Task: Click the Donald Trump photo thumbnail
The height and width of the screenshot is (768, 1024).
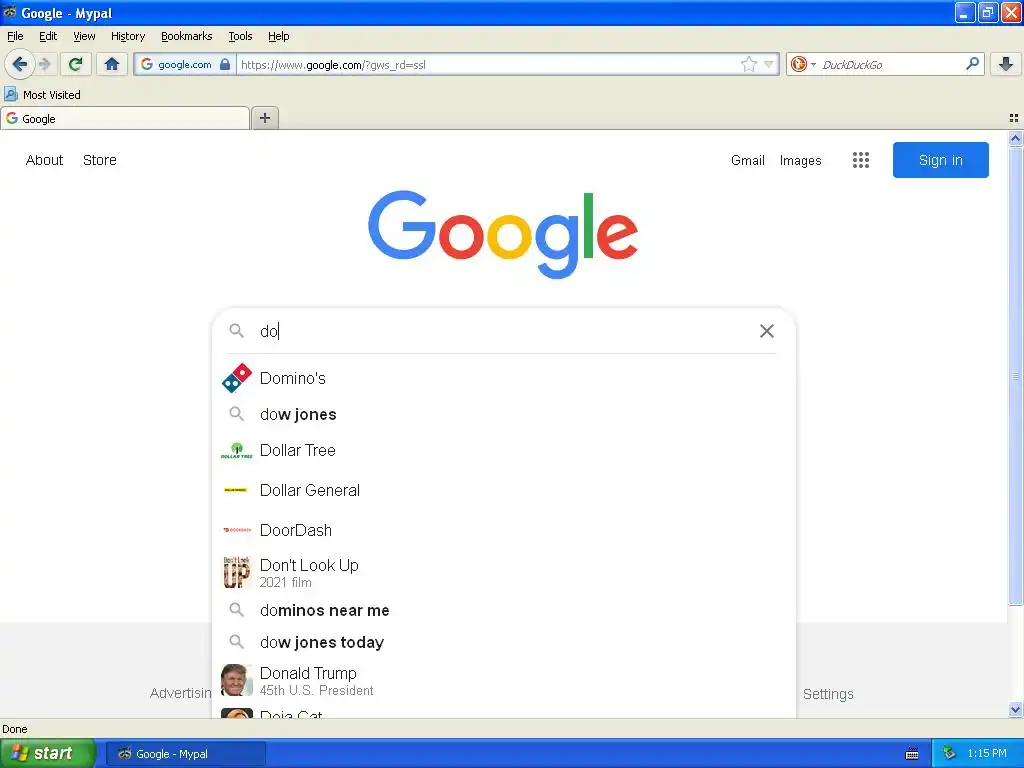Action: [x=236, y=680]
